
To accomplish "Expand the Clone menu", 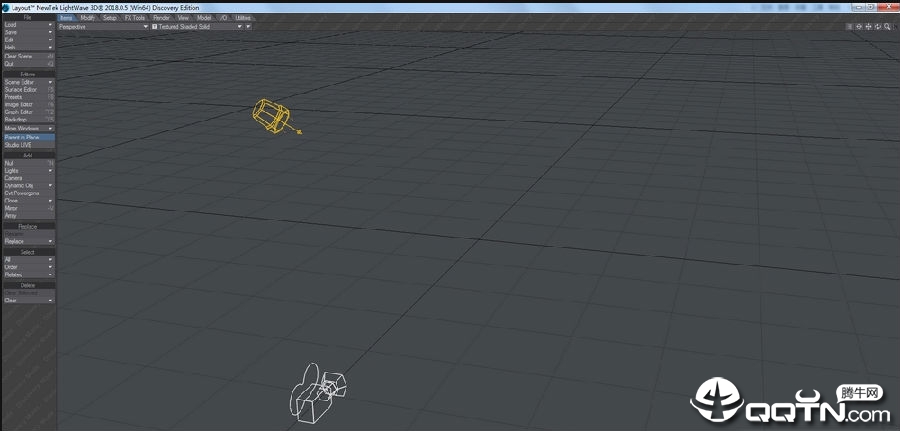I will [29, 201].
